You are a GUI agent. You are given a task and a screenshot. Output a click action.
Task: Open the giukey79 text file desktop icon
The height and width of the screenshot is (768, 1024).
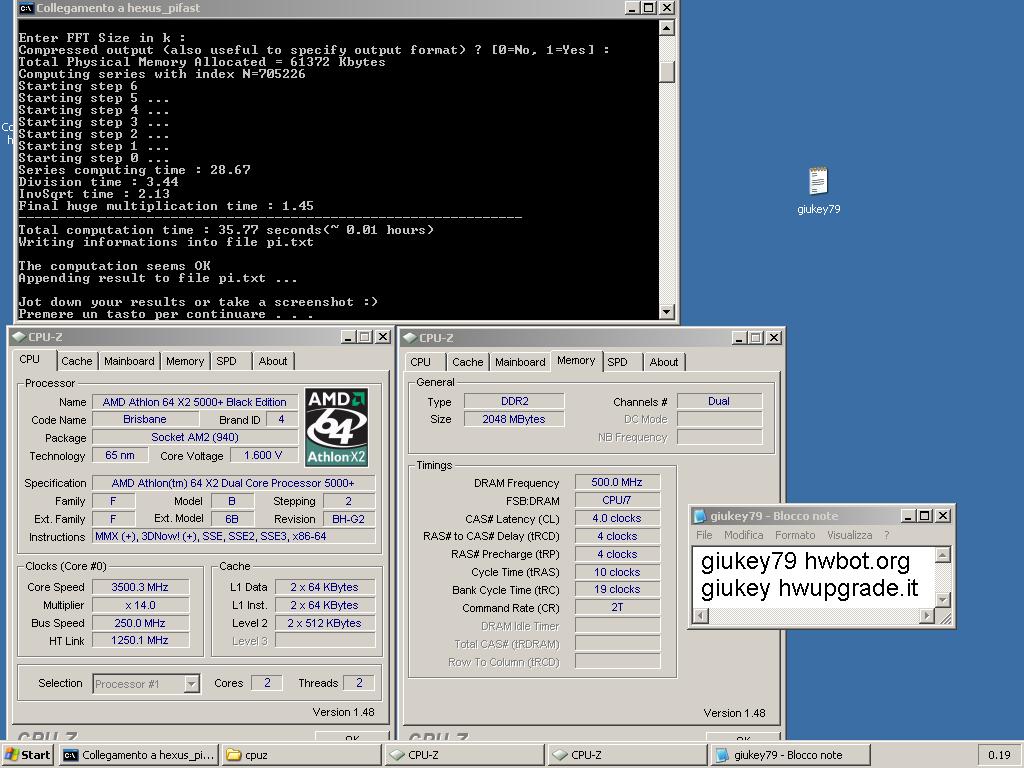(x=818, y=191)
